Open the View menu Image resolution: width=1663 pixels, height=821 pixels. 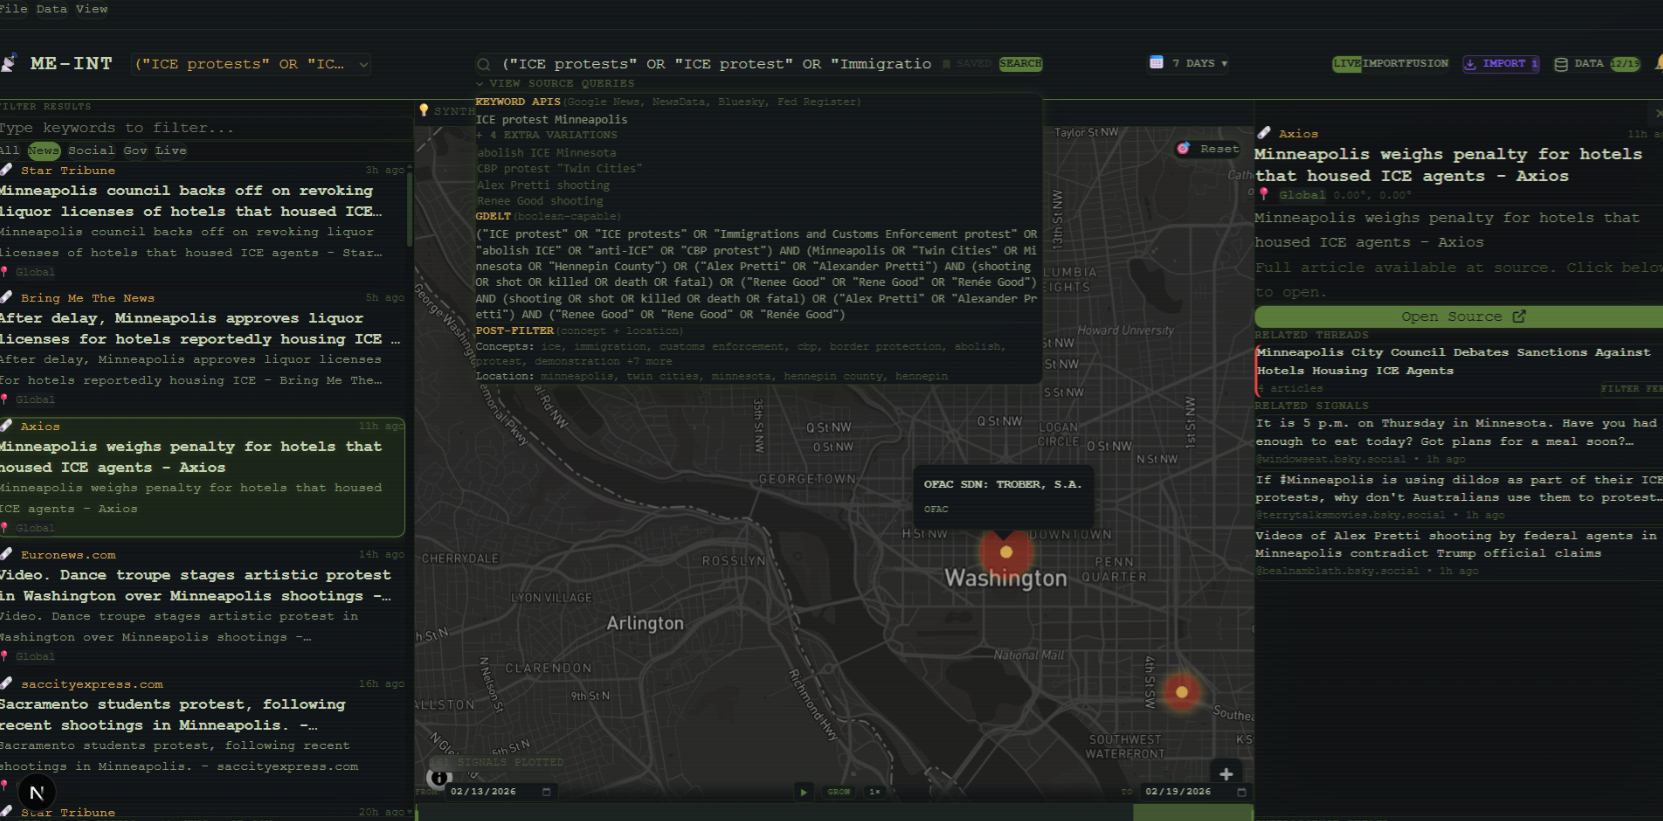(x=92, y=9)
